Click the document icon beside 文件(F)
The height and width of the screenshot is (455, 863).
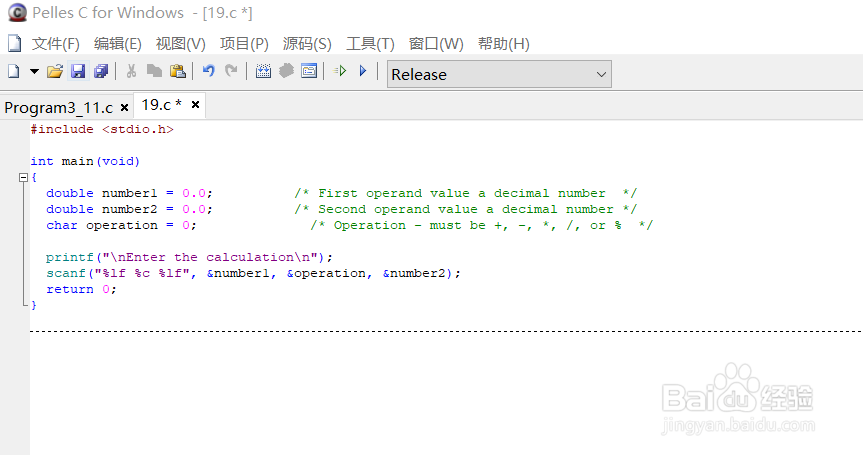click(15, 43)
